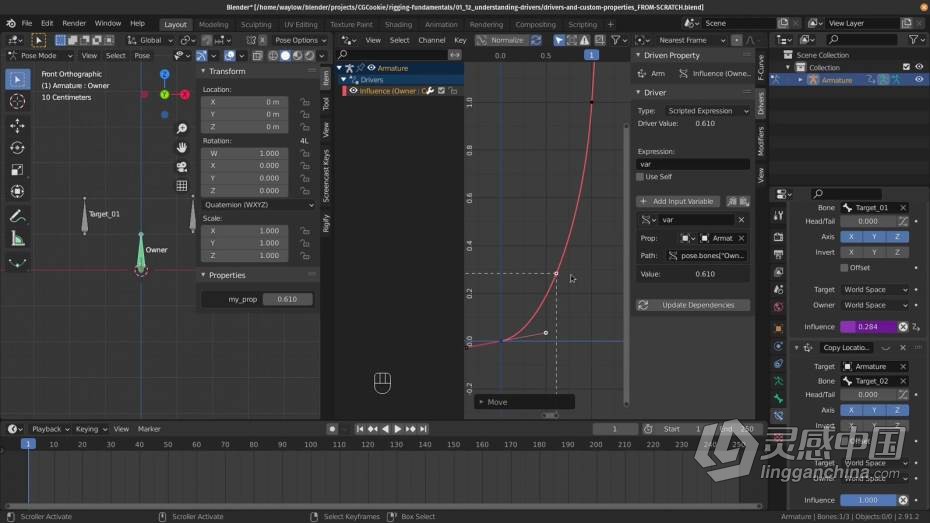Viewport: 930px width, 523px height.
Task: Open the Render menu
Action: (74, 23)
